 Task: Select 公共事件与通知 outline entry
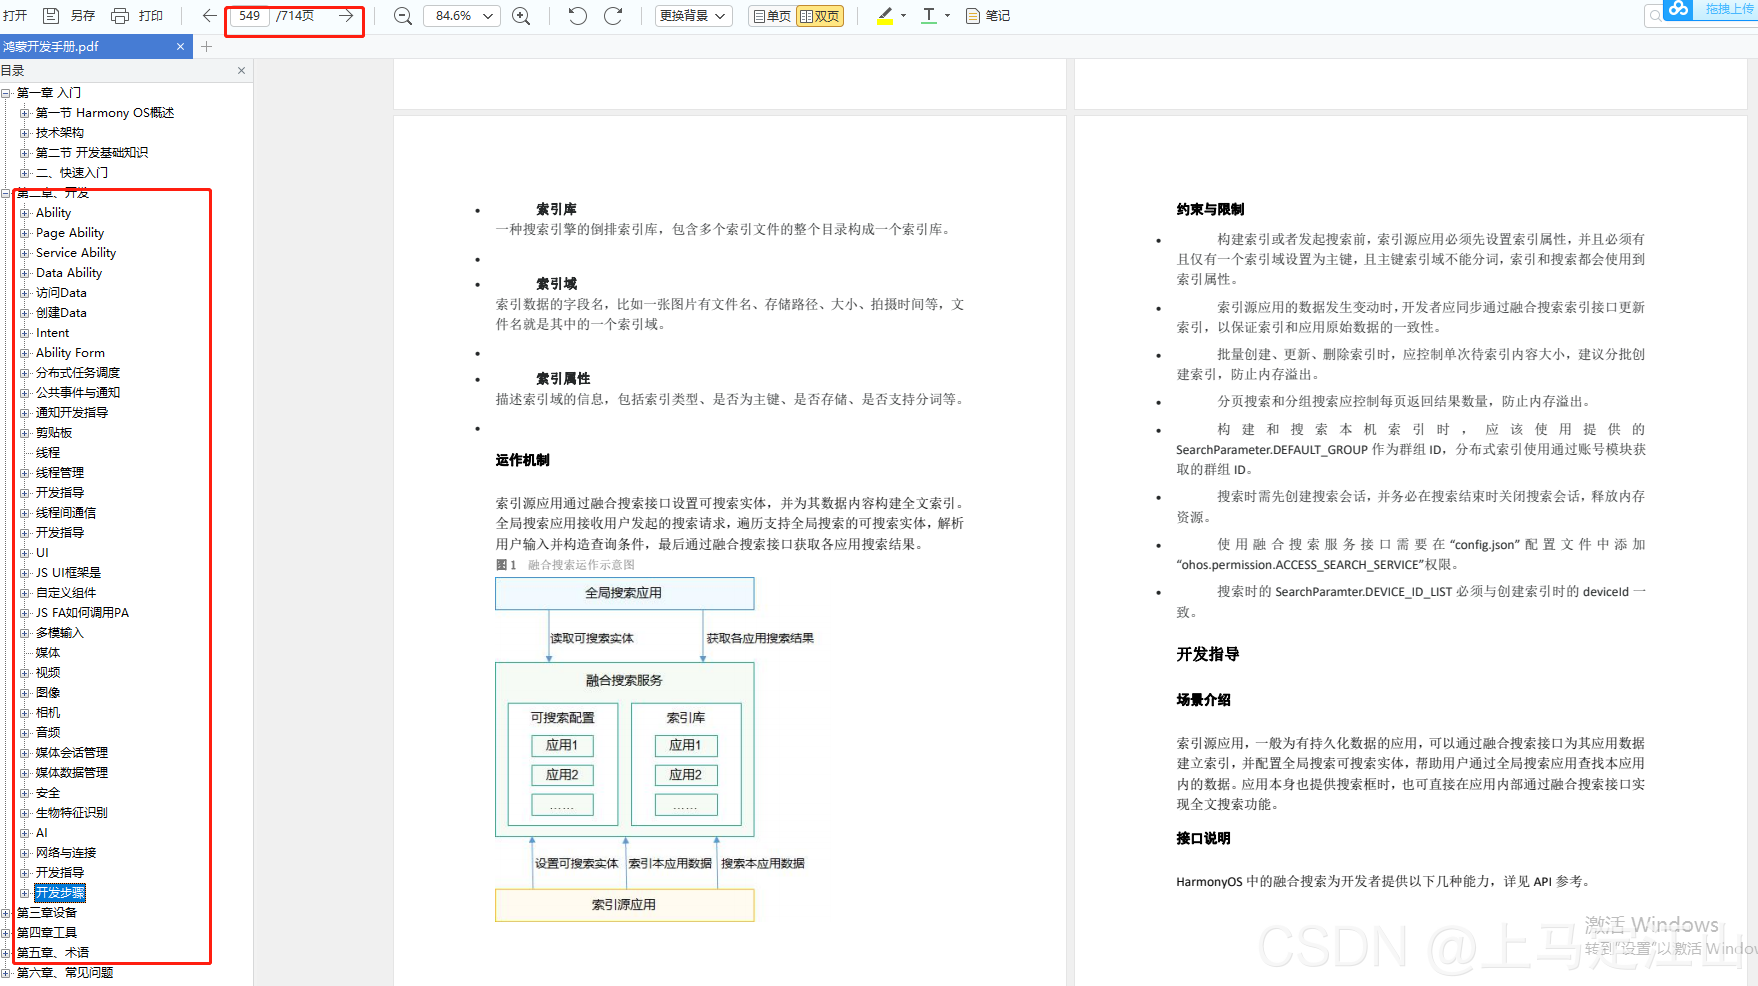coord(78,393)
